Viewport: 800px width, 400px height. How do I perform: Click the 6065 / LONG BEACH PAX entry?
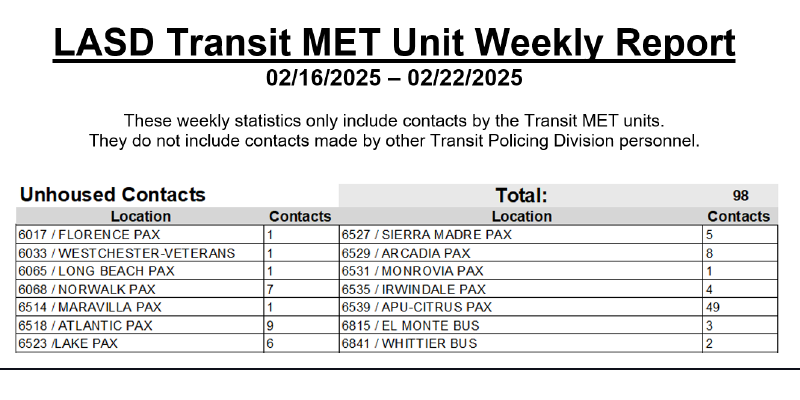point(96,271)
